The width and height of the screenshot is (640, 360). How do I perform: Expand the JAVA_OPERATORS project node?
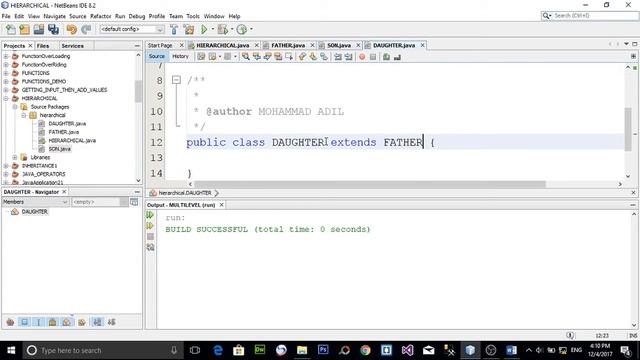tap(6, 174)
